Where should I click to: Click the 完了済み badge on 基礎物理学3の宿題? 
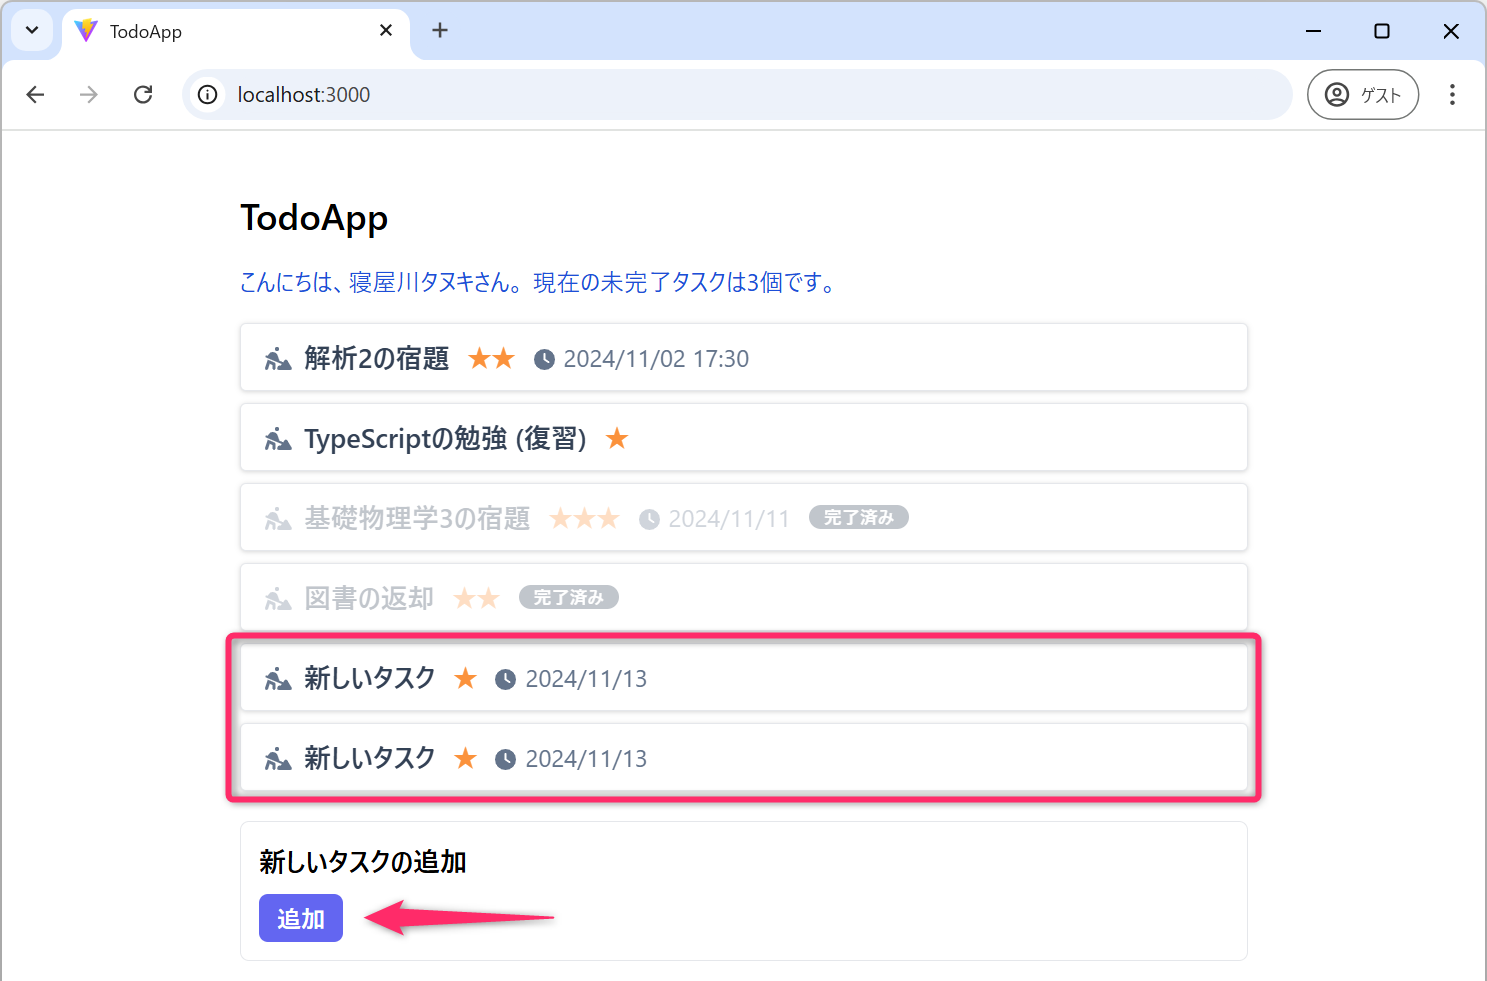[858, 518]
